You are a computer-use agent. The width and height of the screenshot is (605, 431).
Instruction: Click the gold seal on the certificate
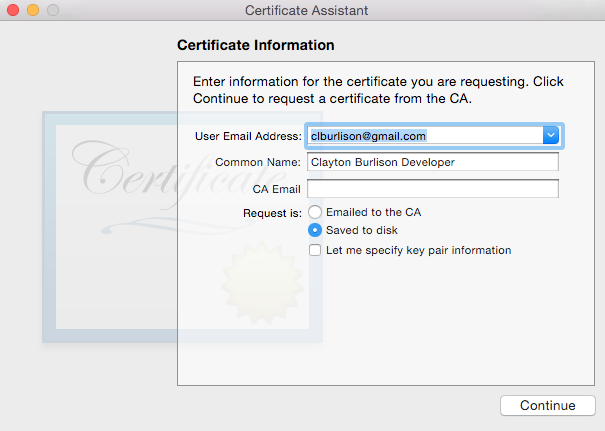(x=262, y=283)
